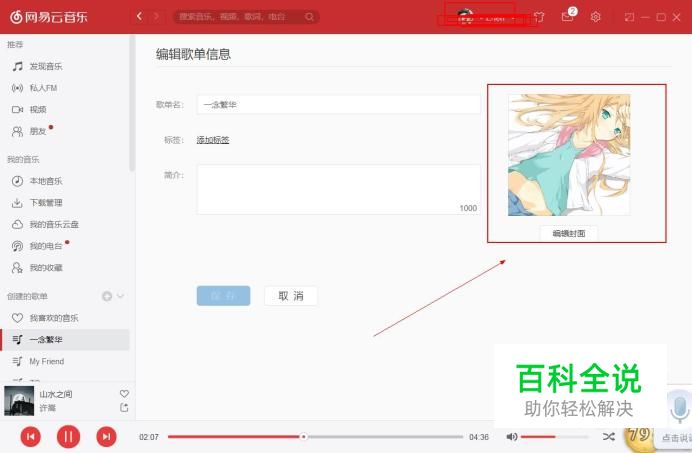This screenshot has height=453, width=692.
Task: Click the 编辑封面 button
Action: tap(569, 234)
